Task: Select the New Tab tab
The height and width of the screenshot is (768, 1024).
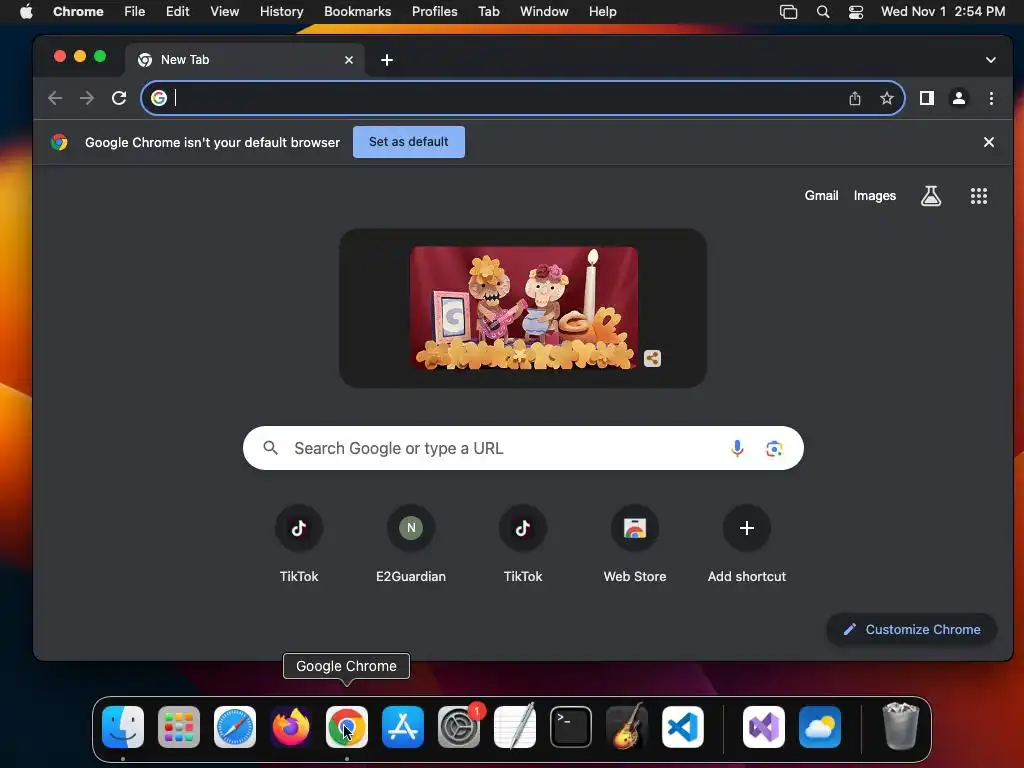Action: 244,60
